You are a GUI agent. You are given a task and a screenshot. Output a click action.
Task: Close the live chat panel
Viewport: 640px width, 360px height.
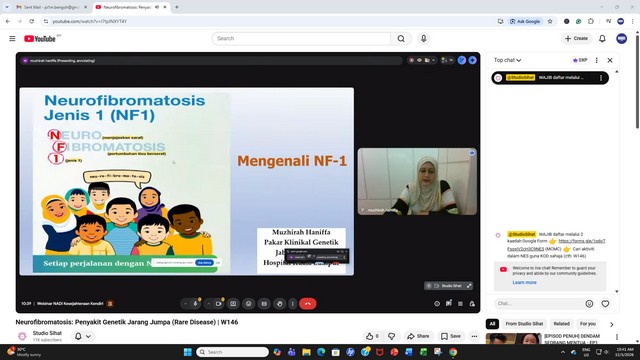coord(610,60)
